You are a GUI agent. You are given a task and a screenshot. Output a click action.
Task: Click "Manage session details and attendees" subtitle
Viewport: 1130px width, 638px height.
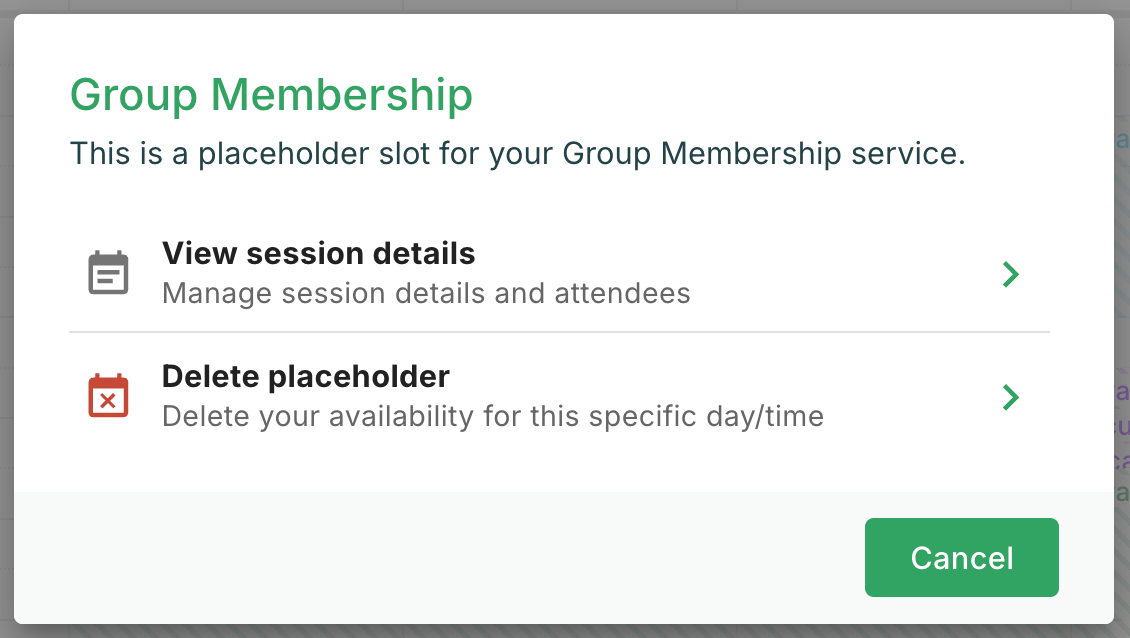point(426,294)
